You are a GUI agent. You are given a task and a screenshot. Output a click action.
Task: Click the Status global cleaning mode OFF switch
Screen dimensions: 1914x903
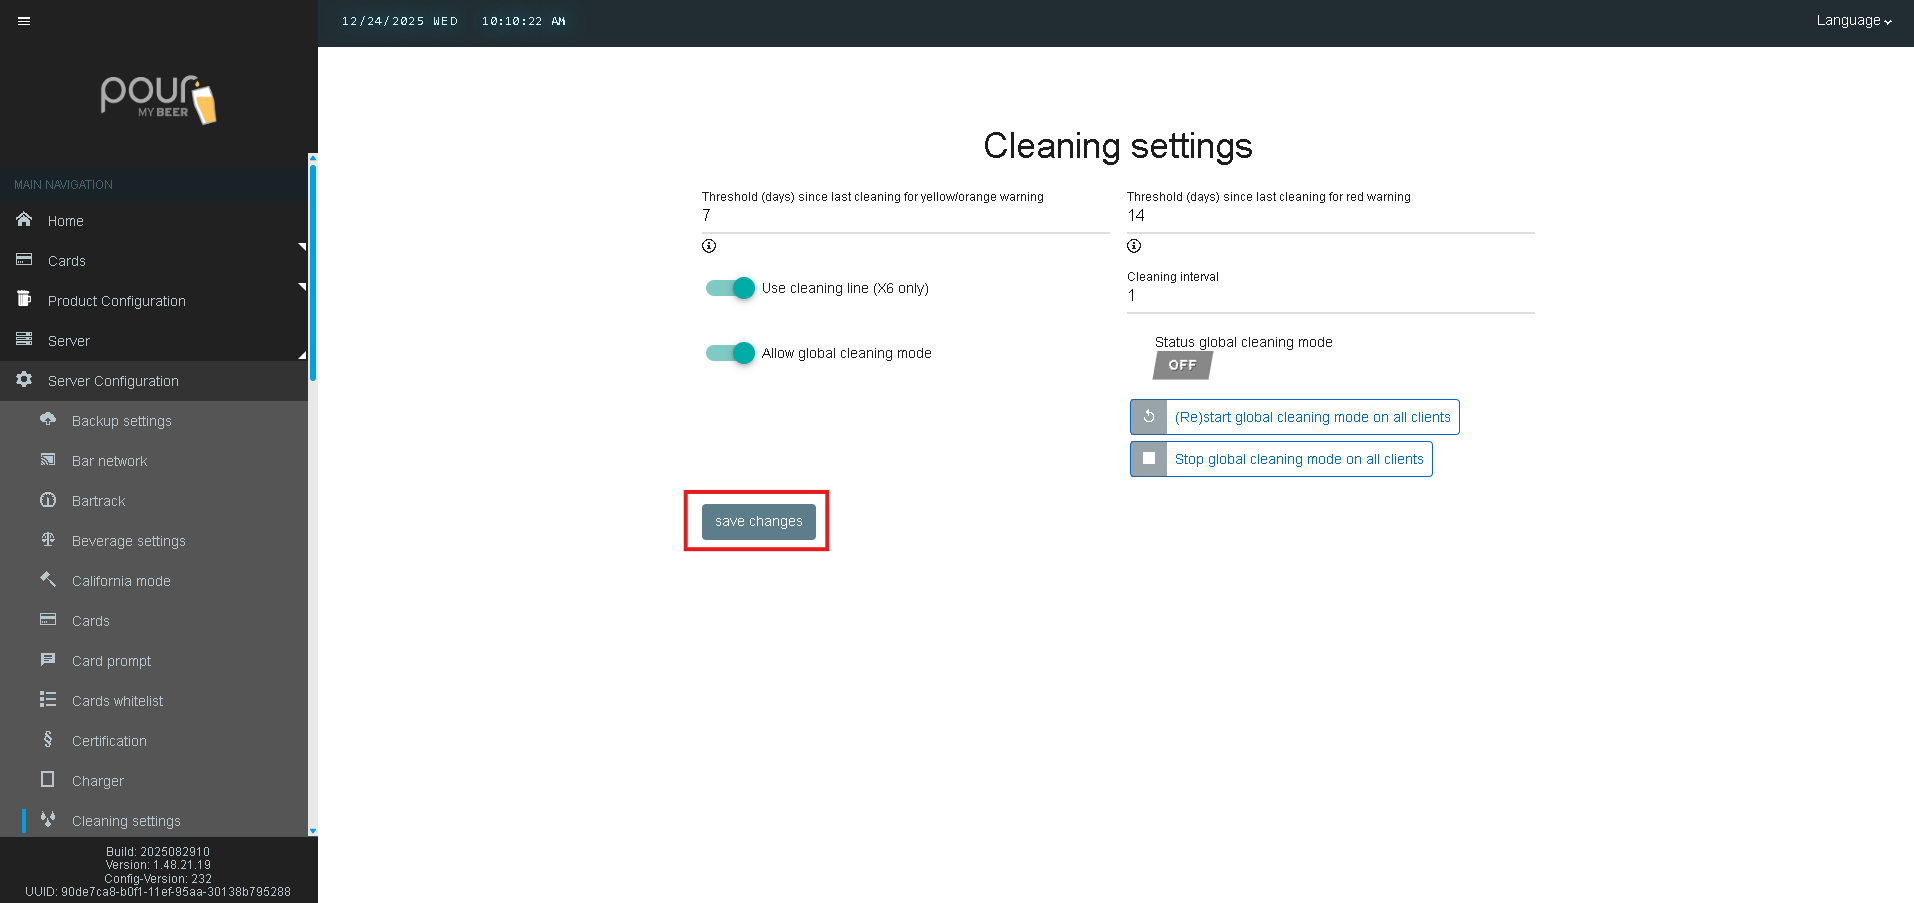coord(1182,366)
